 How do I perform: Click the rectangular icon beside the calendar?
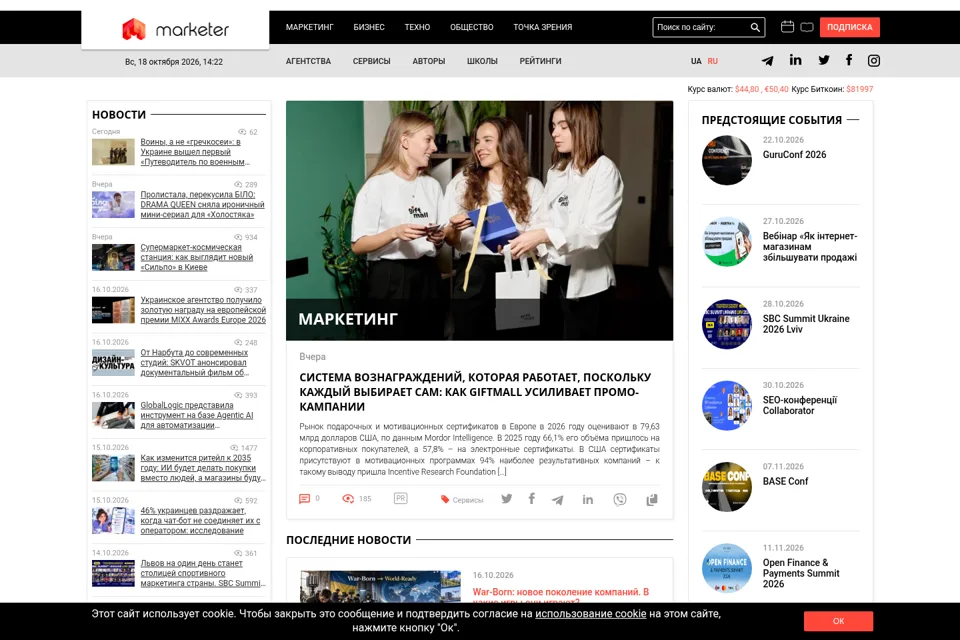(807, 27)
